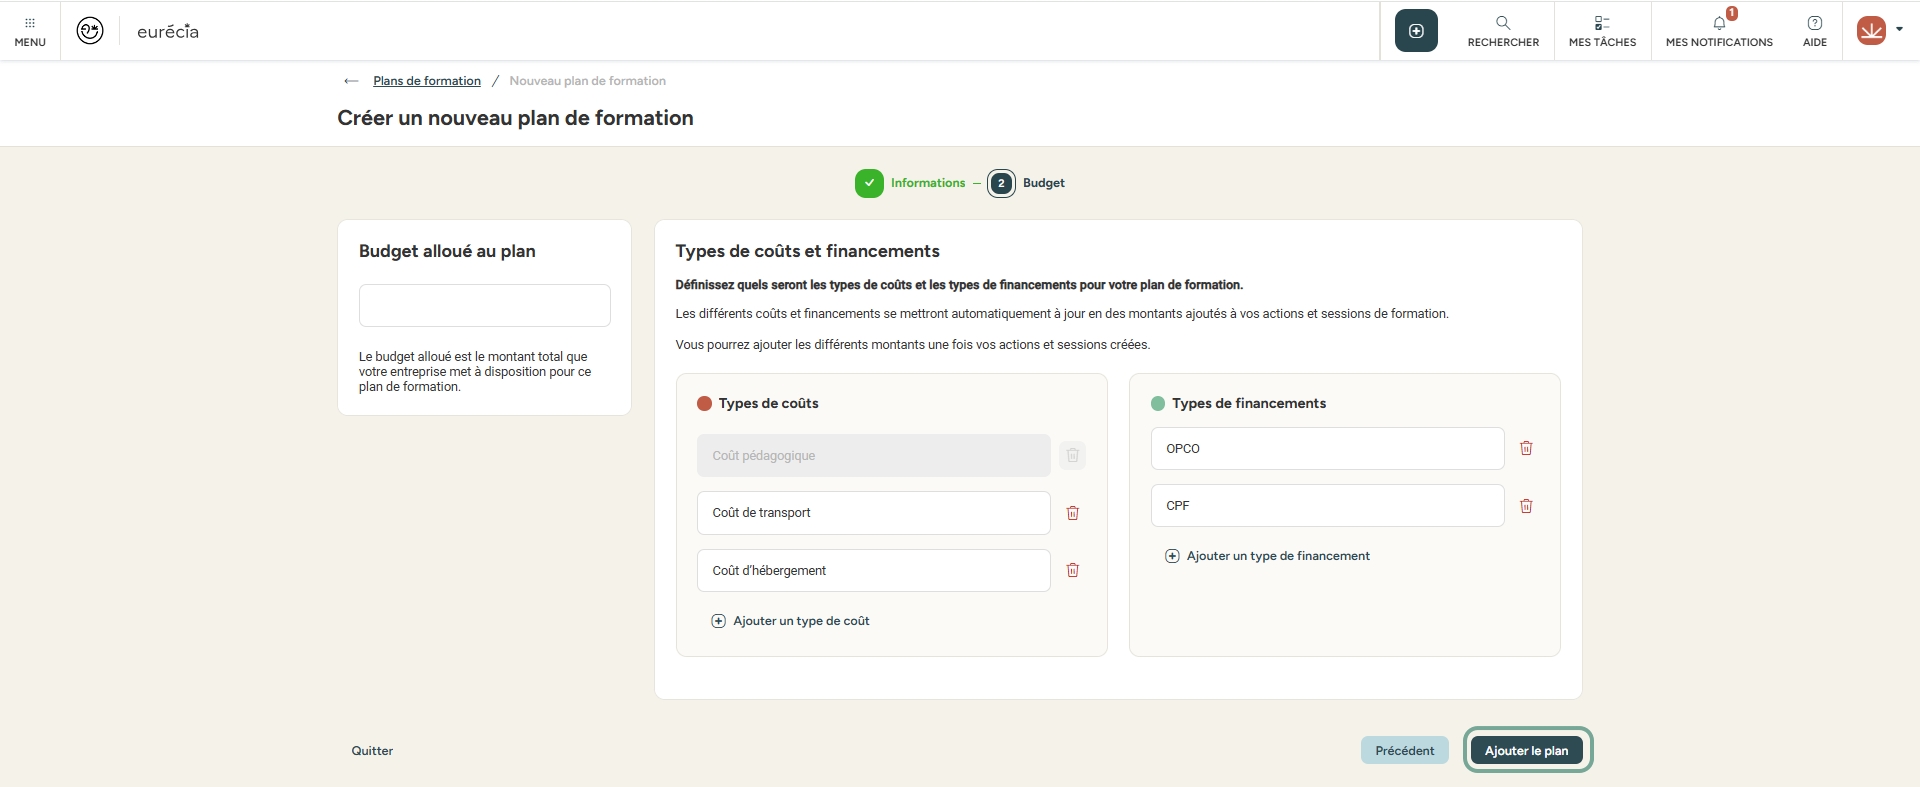Click the quick-add plus button in header
This screenshot has width=1920, height=787.
1416,31
